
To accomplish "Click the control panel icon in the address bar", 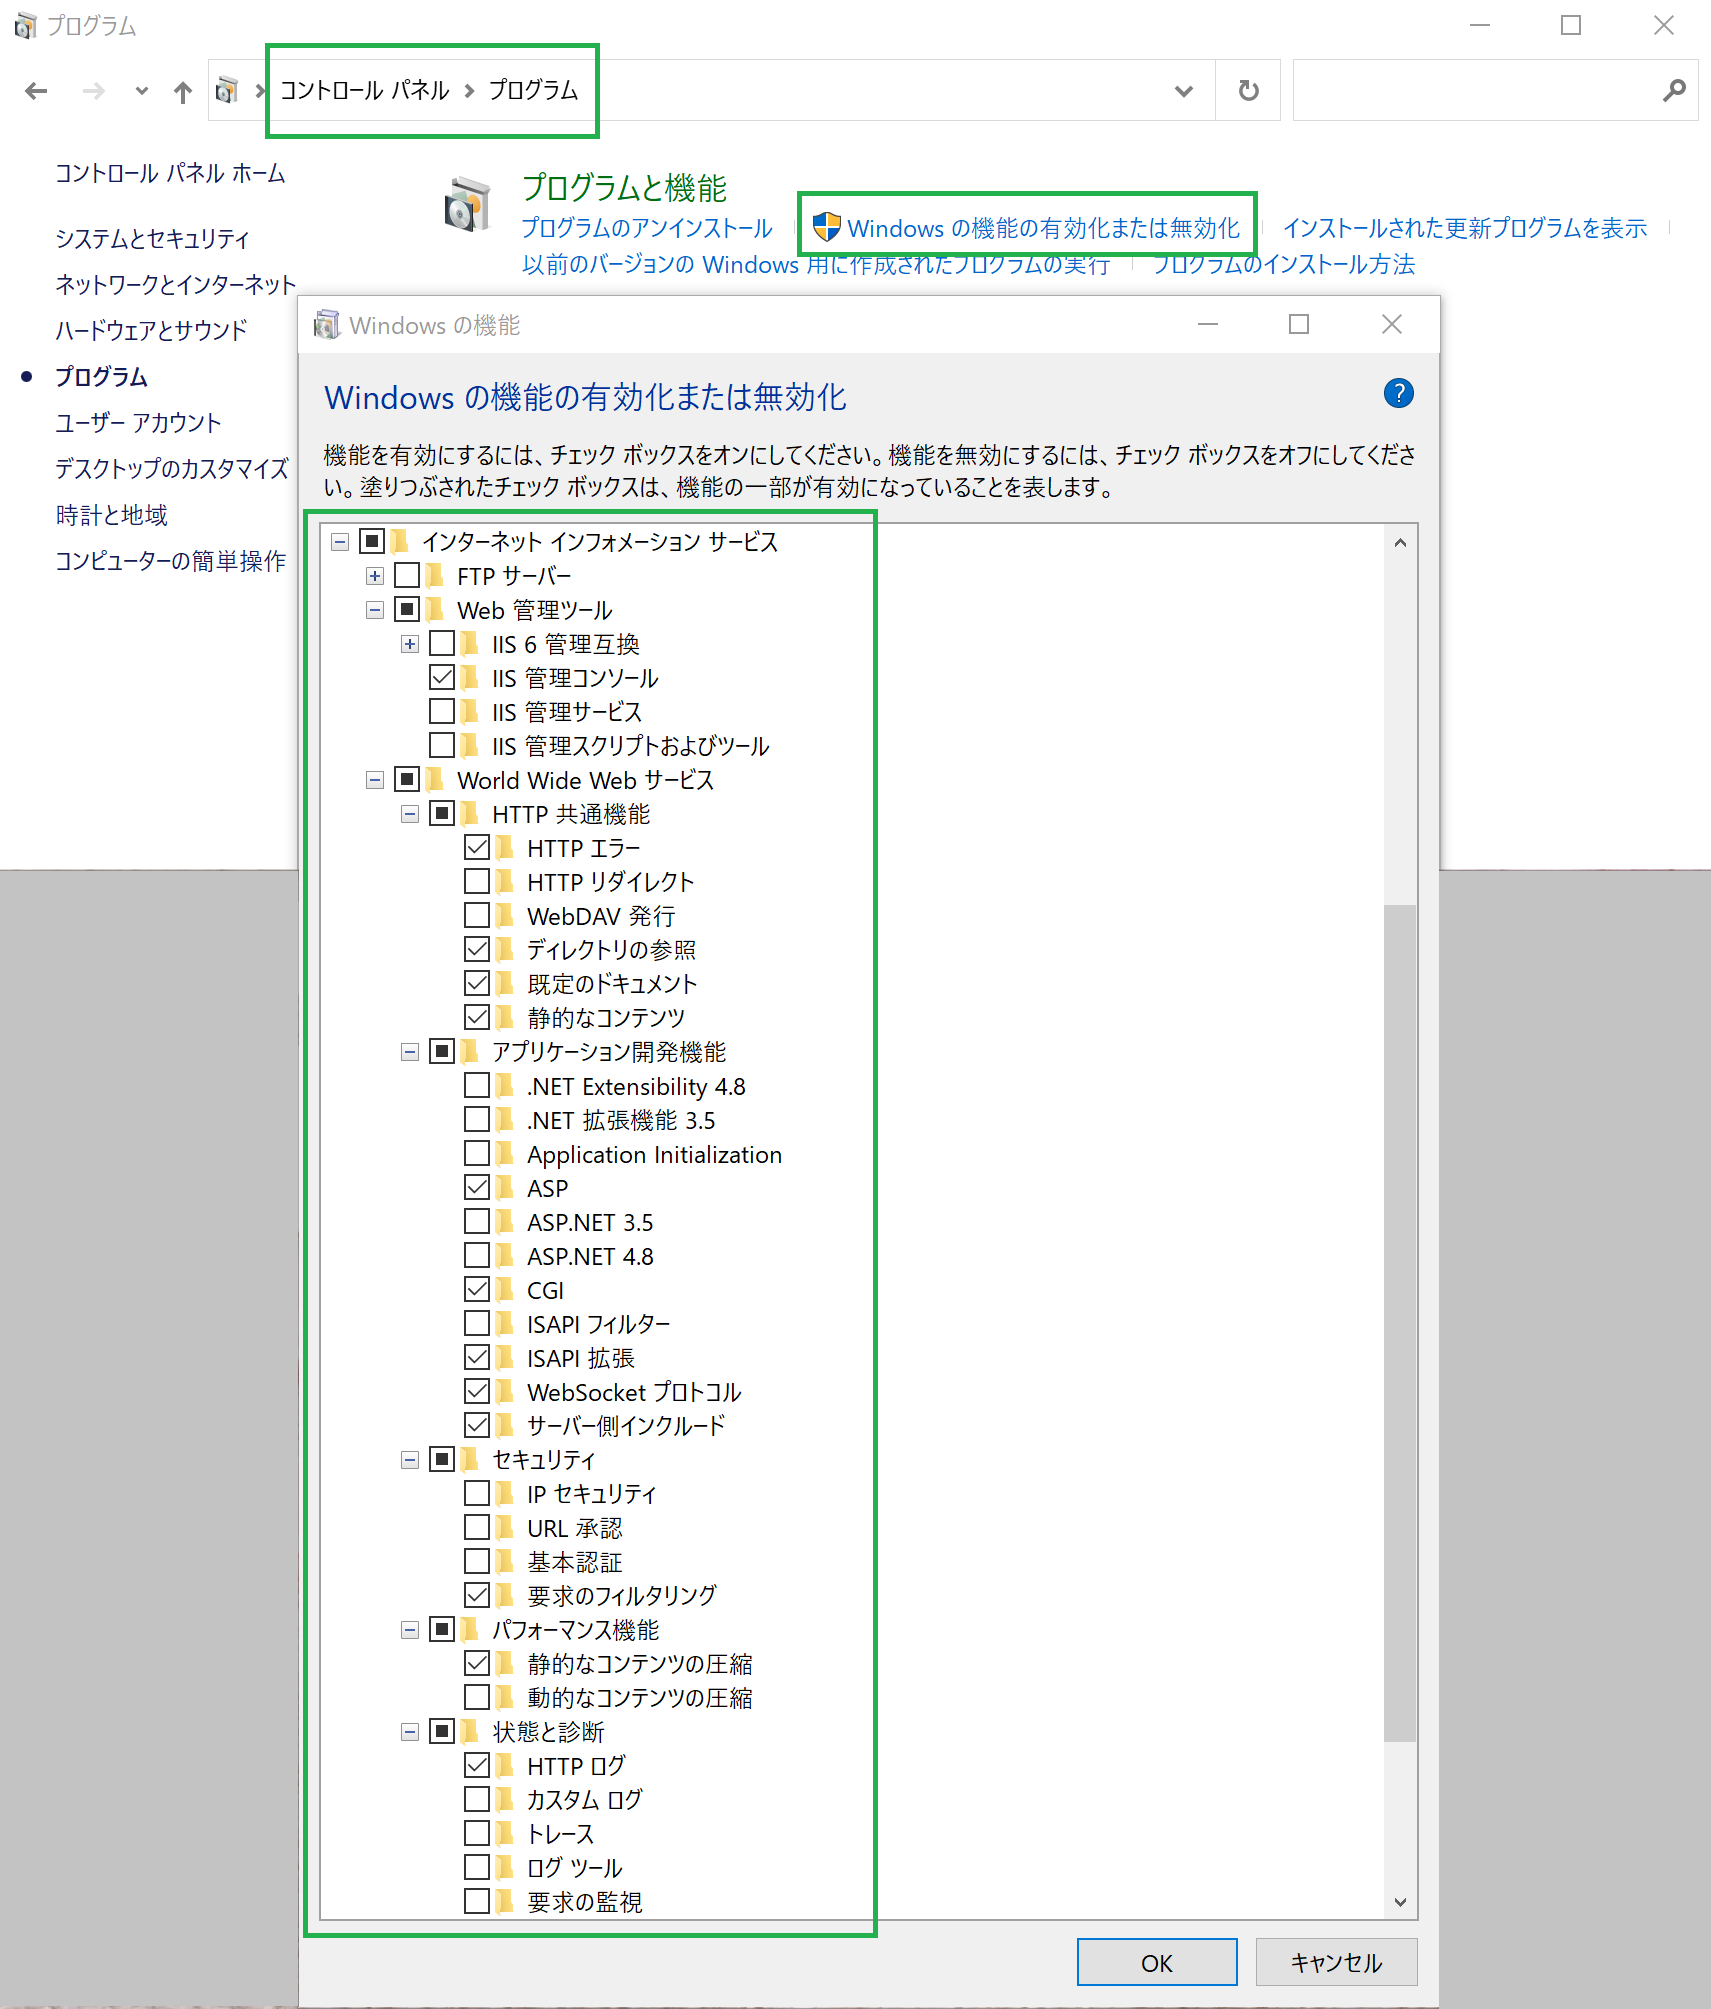I will click(x=225, y=90).
